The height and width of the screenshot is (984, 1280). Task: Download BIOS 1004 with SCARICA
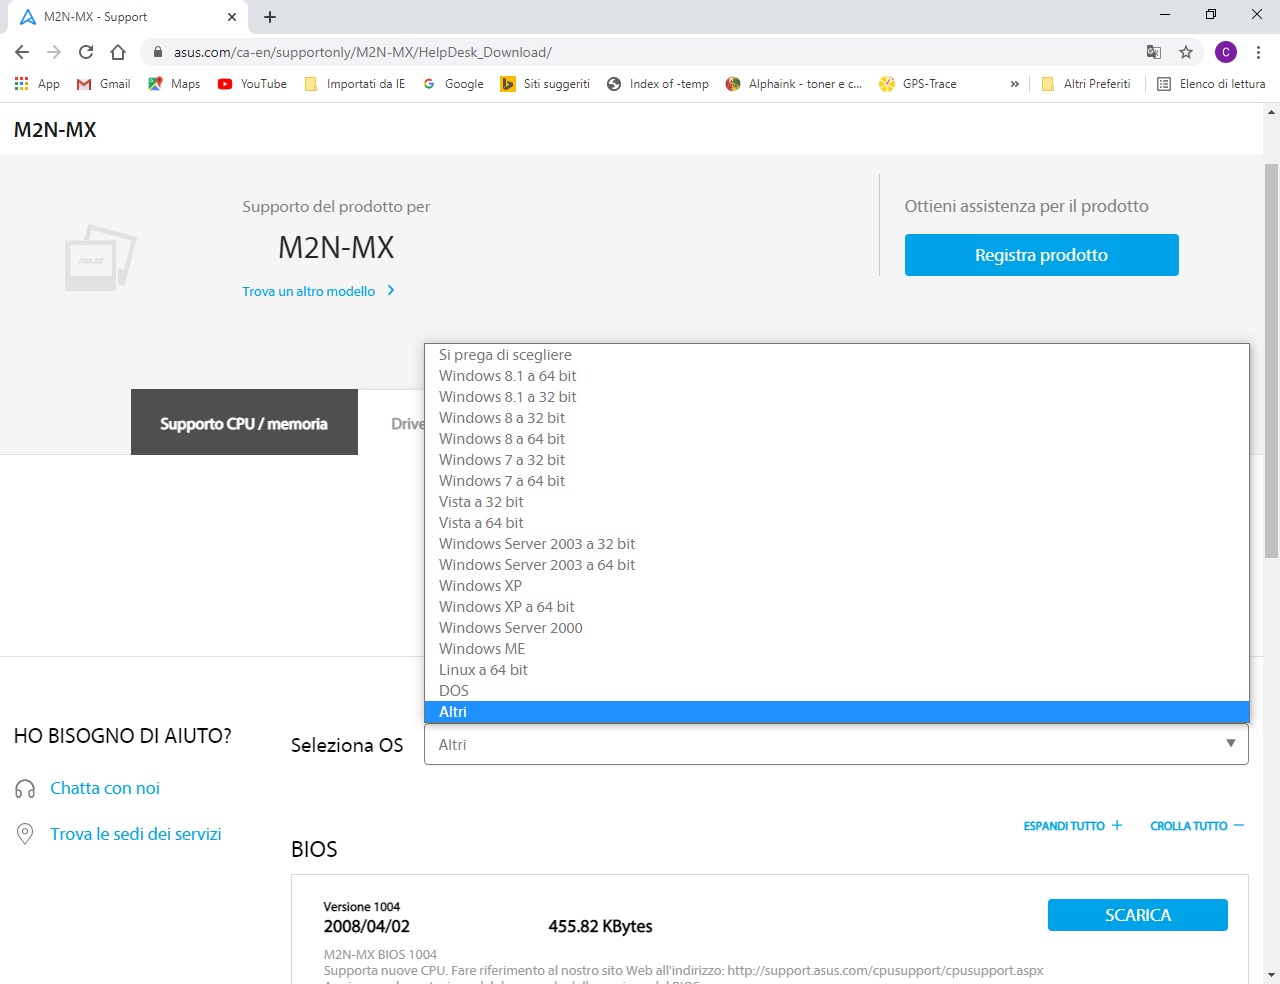click(x=1138, y=915)
